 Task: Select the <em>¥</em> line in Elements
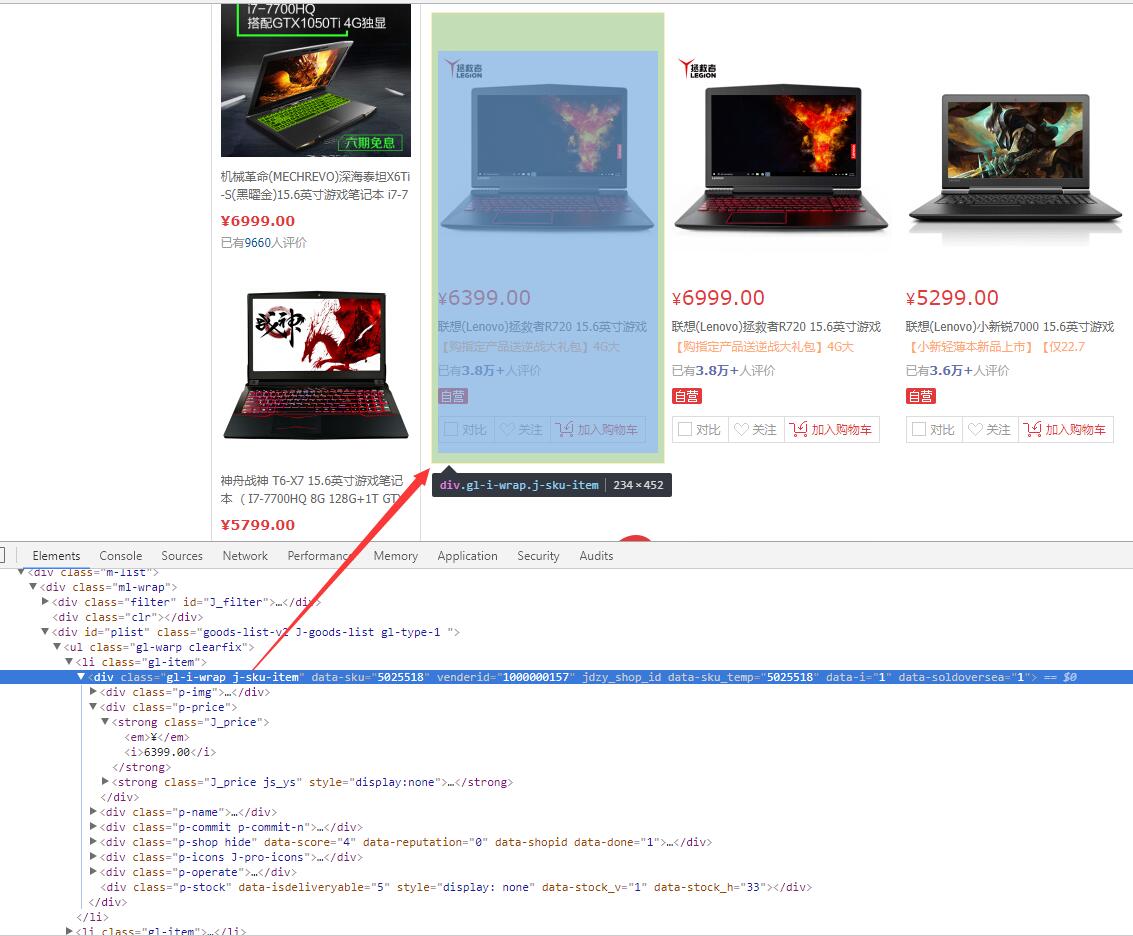tap(157, 737)
